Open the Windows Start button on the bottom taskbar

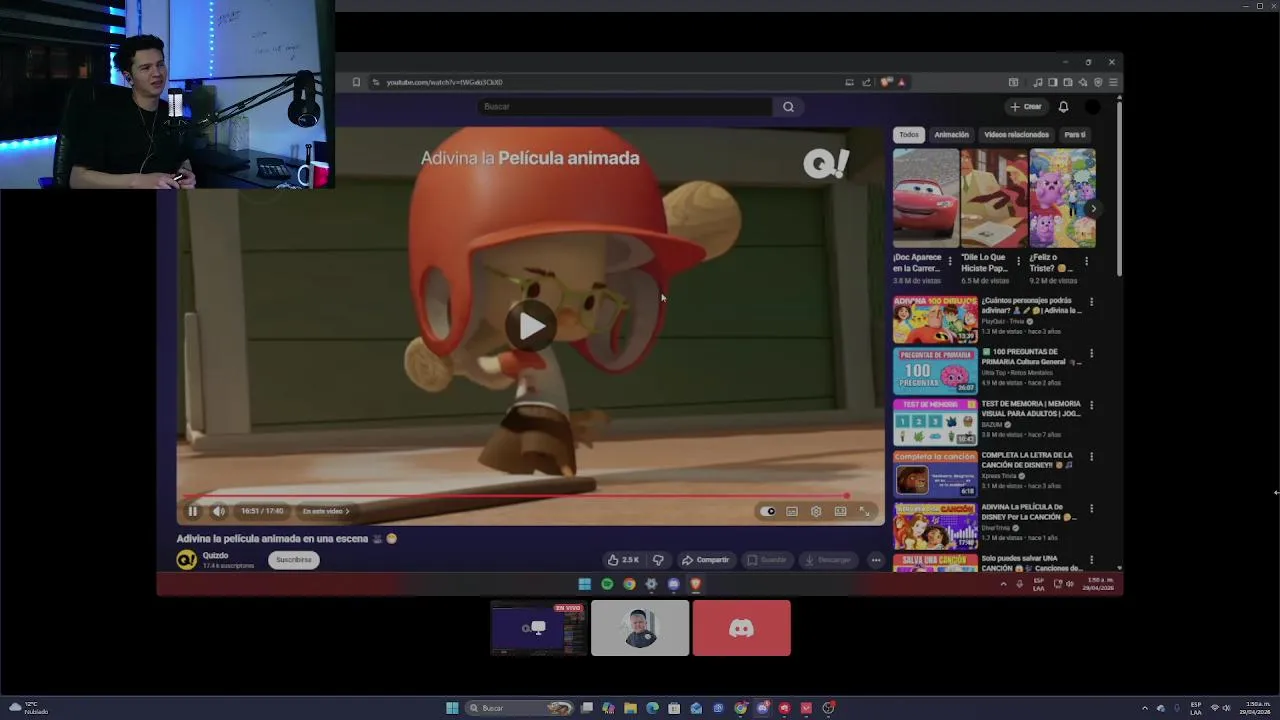(452, 708)
